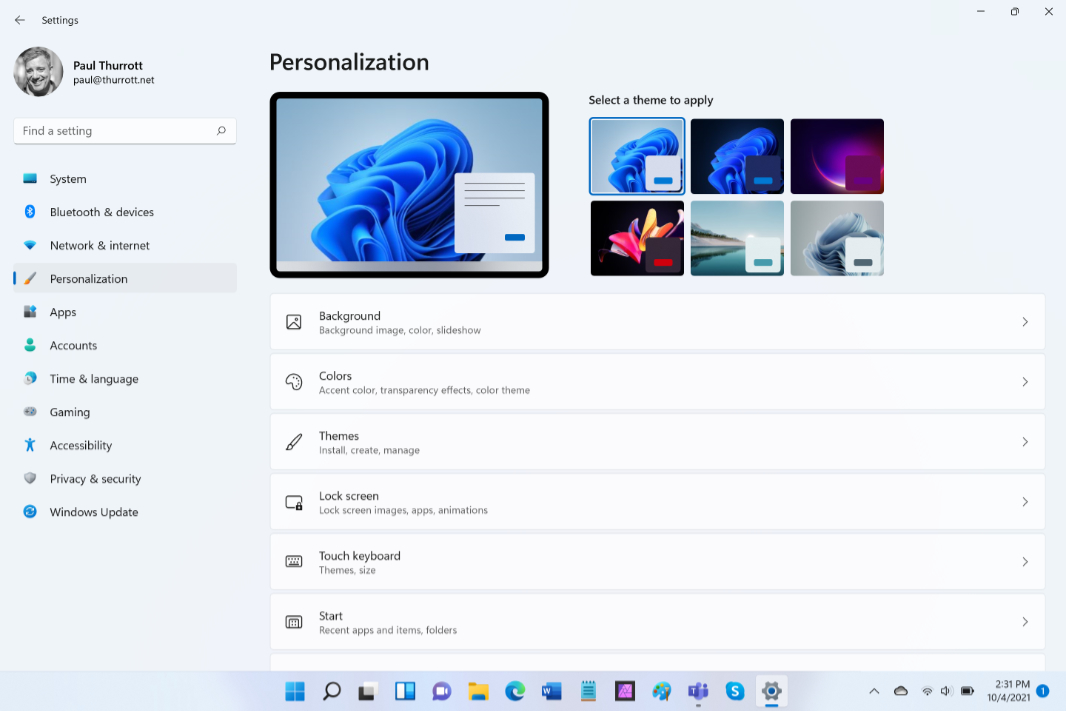Apply the dark blue bloom theme
Image resolution: width=1066 pixels, height=711 pixels.
[x=737, y=156]
